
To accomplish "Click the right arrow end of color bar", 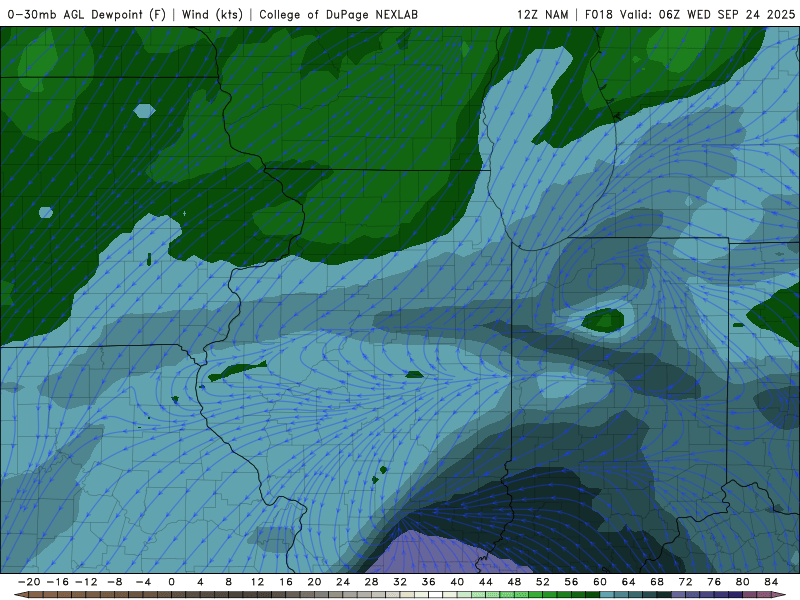I will point(780,595).
